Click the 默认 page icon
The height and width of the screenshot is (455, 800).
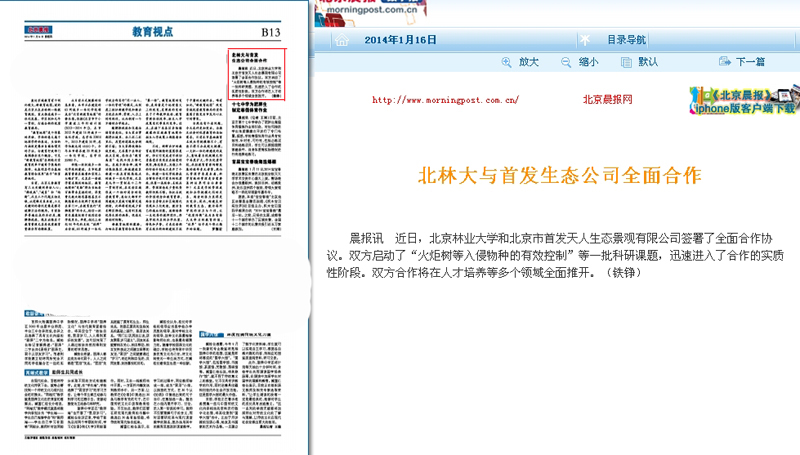point(626,62)
